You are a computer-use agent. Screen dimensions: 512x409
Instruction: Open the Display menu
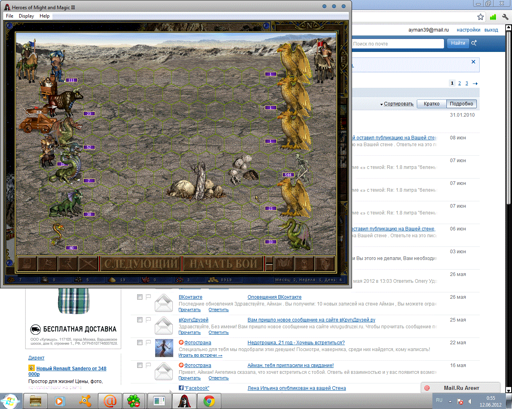click(x=26, y=16)
